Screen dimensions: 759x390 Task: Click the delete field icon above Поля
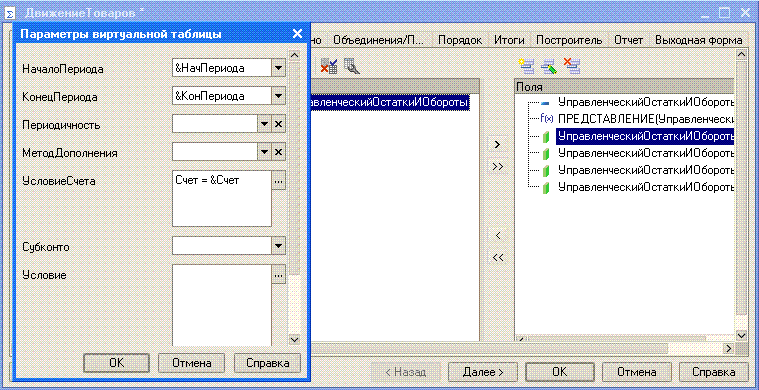pyautogui.click(x=572, y=66)
